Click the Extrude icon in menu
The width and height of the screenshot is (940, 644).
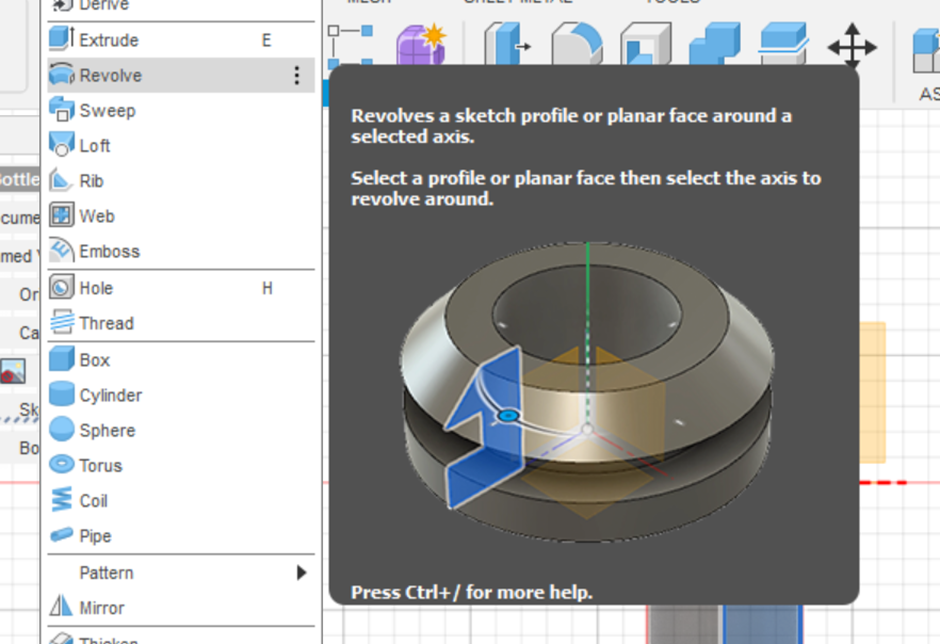pyautogui.click(x=61, y=38)
